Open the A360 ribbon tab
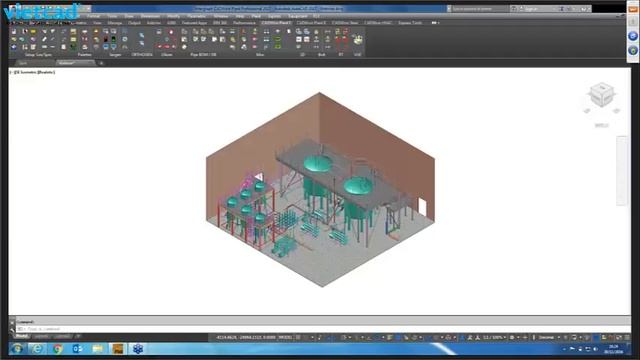Viewport: 640px width, 360px height. point(171,22)
